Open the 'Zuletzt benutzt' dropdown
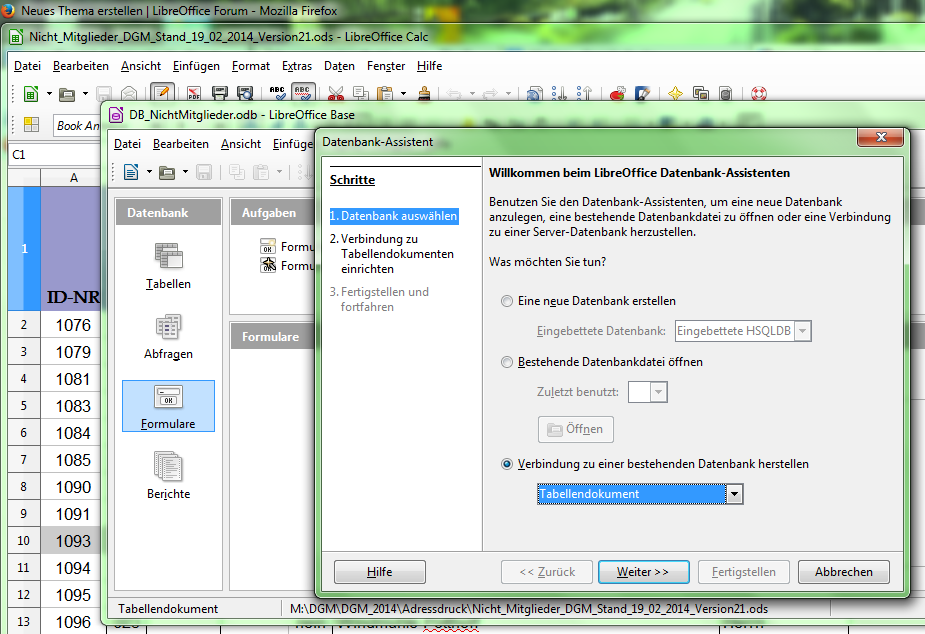This screenshot has width=925, height=634. [x=659, y=392]
